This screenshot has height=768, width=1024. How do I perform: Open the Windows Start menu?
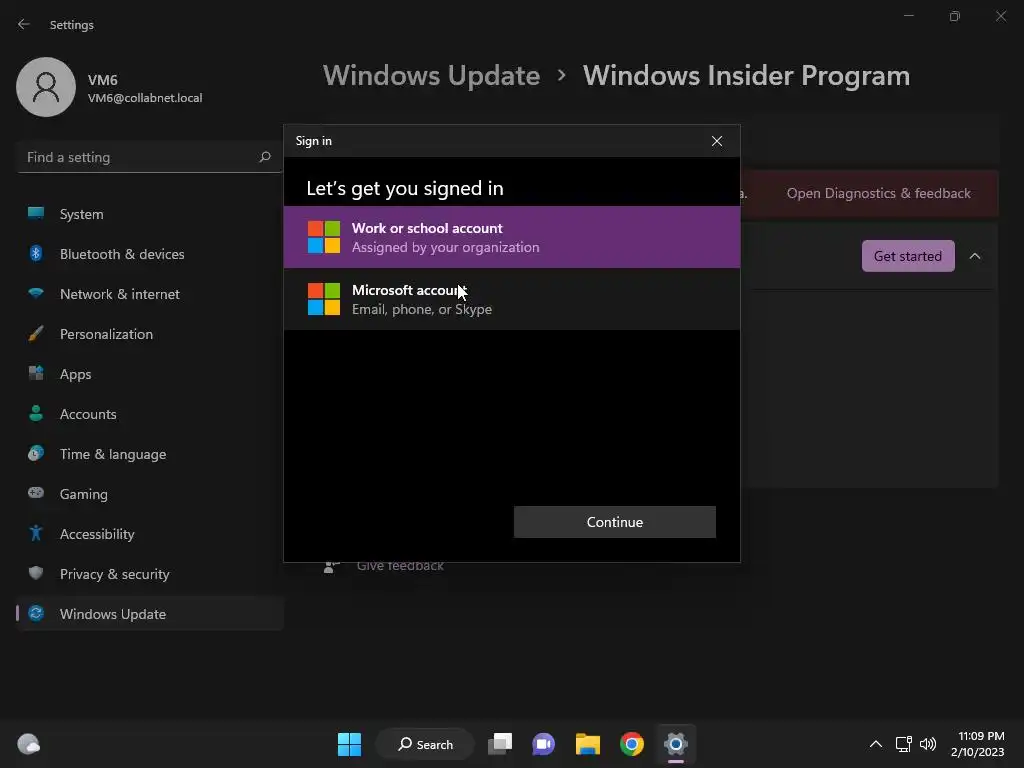pyautogui.click(x=349, y=744)
